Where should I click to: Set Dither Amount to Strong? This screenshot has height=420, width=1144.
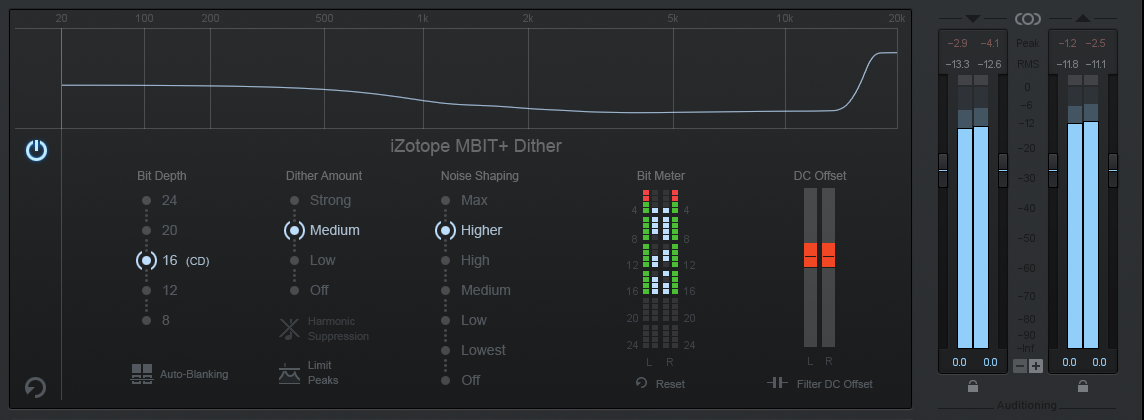(294, 200)
